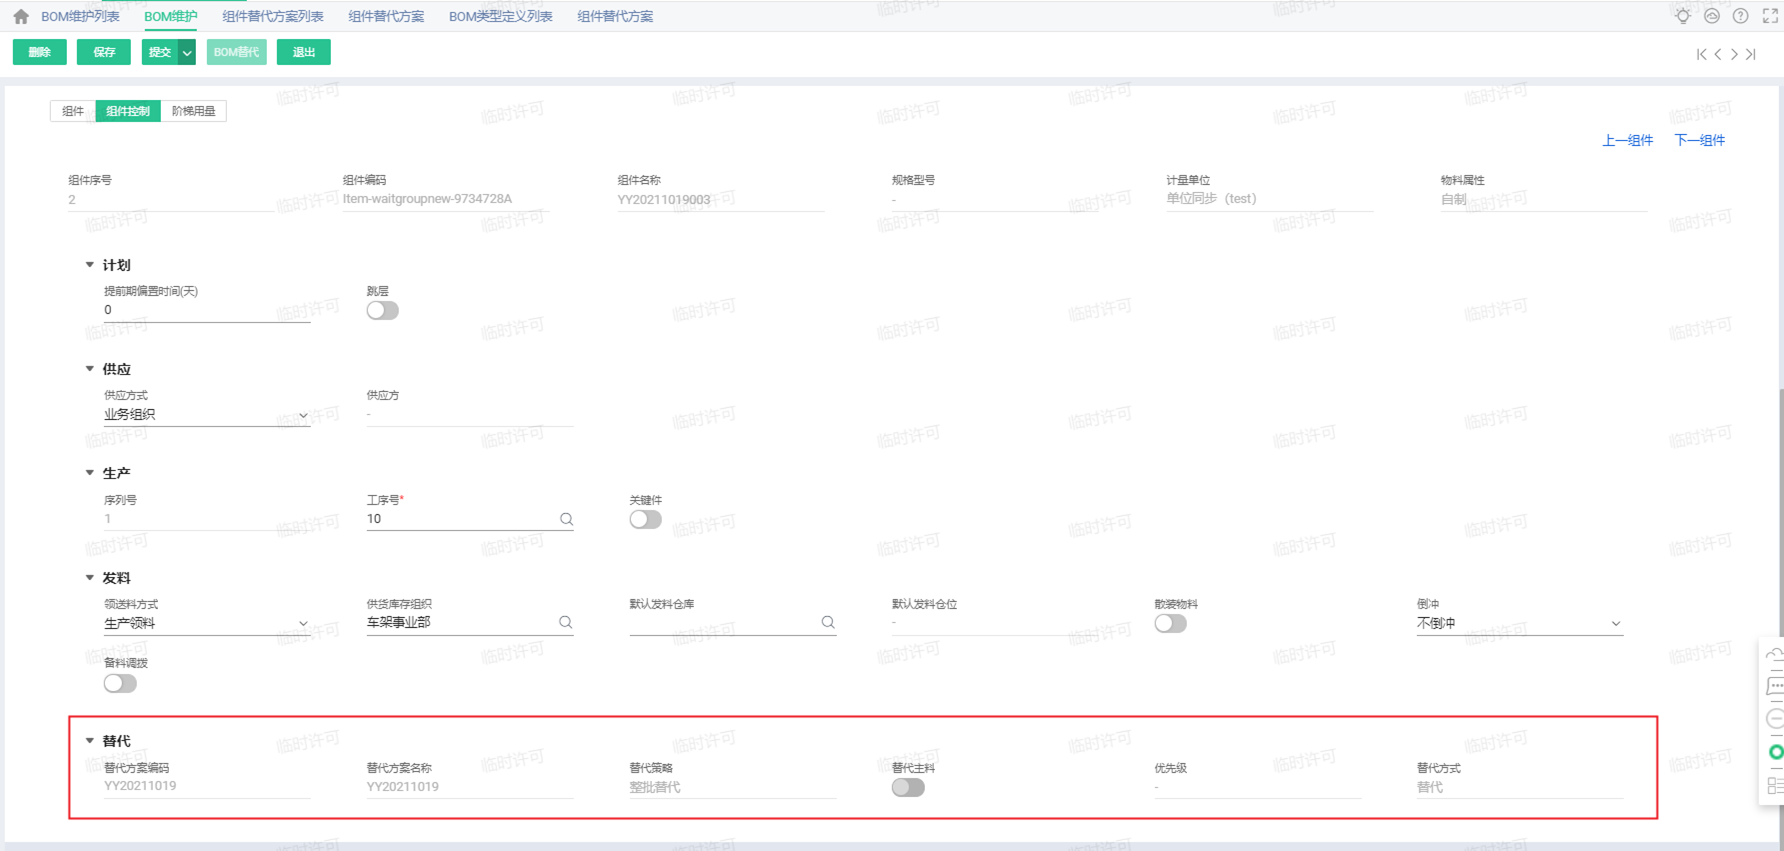The width and height of the screenshot is (1784, 851).
Task: Toggle the 备料调拨 switch
Action: pyautogui.click(x=120, y=683)
